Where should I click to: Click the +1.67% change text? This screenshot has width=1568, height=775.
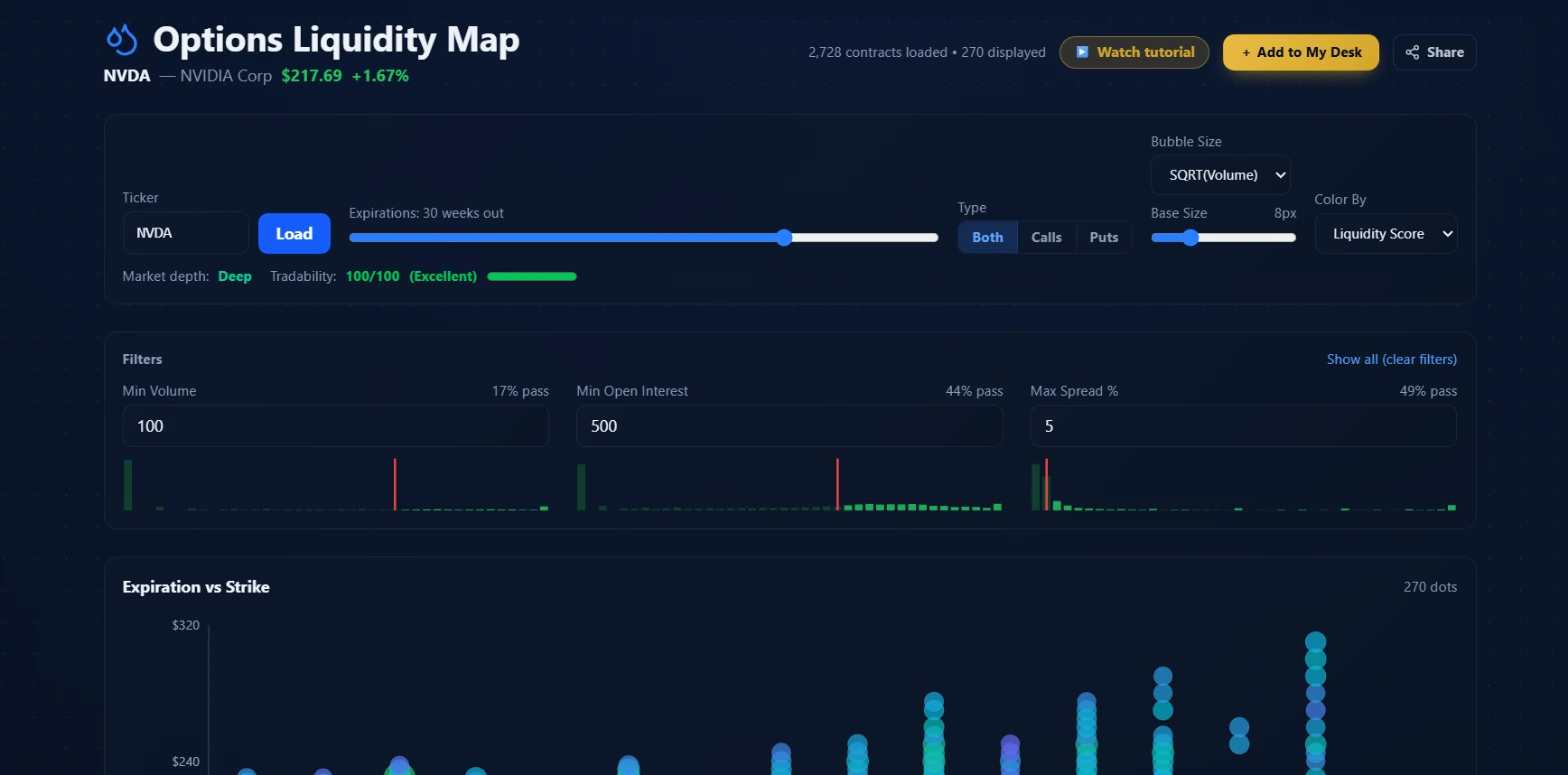click(380, 75)
